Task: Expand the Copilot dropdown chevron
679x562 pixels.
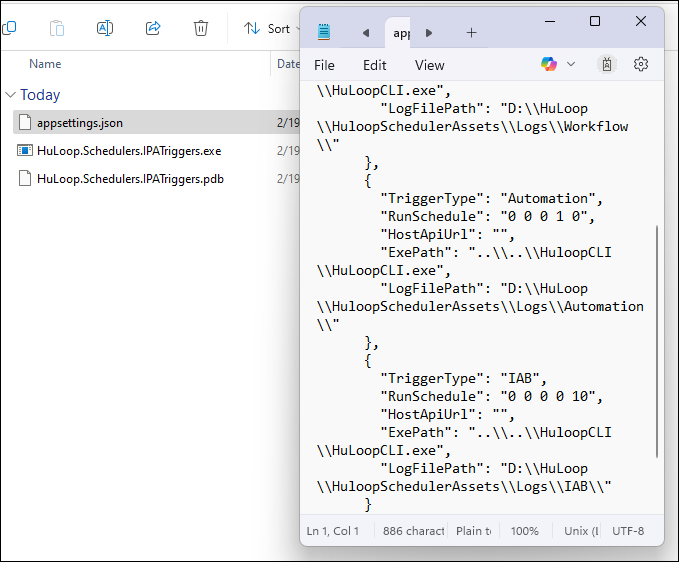Action: pyautogui.click(x=571, y=64)
